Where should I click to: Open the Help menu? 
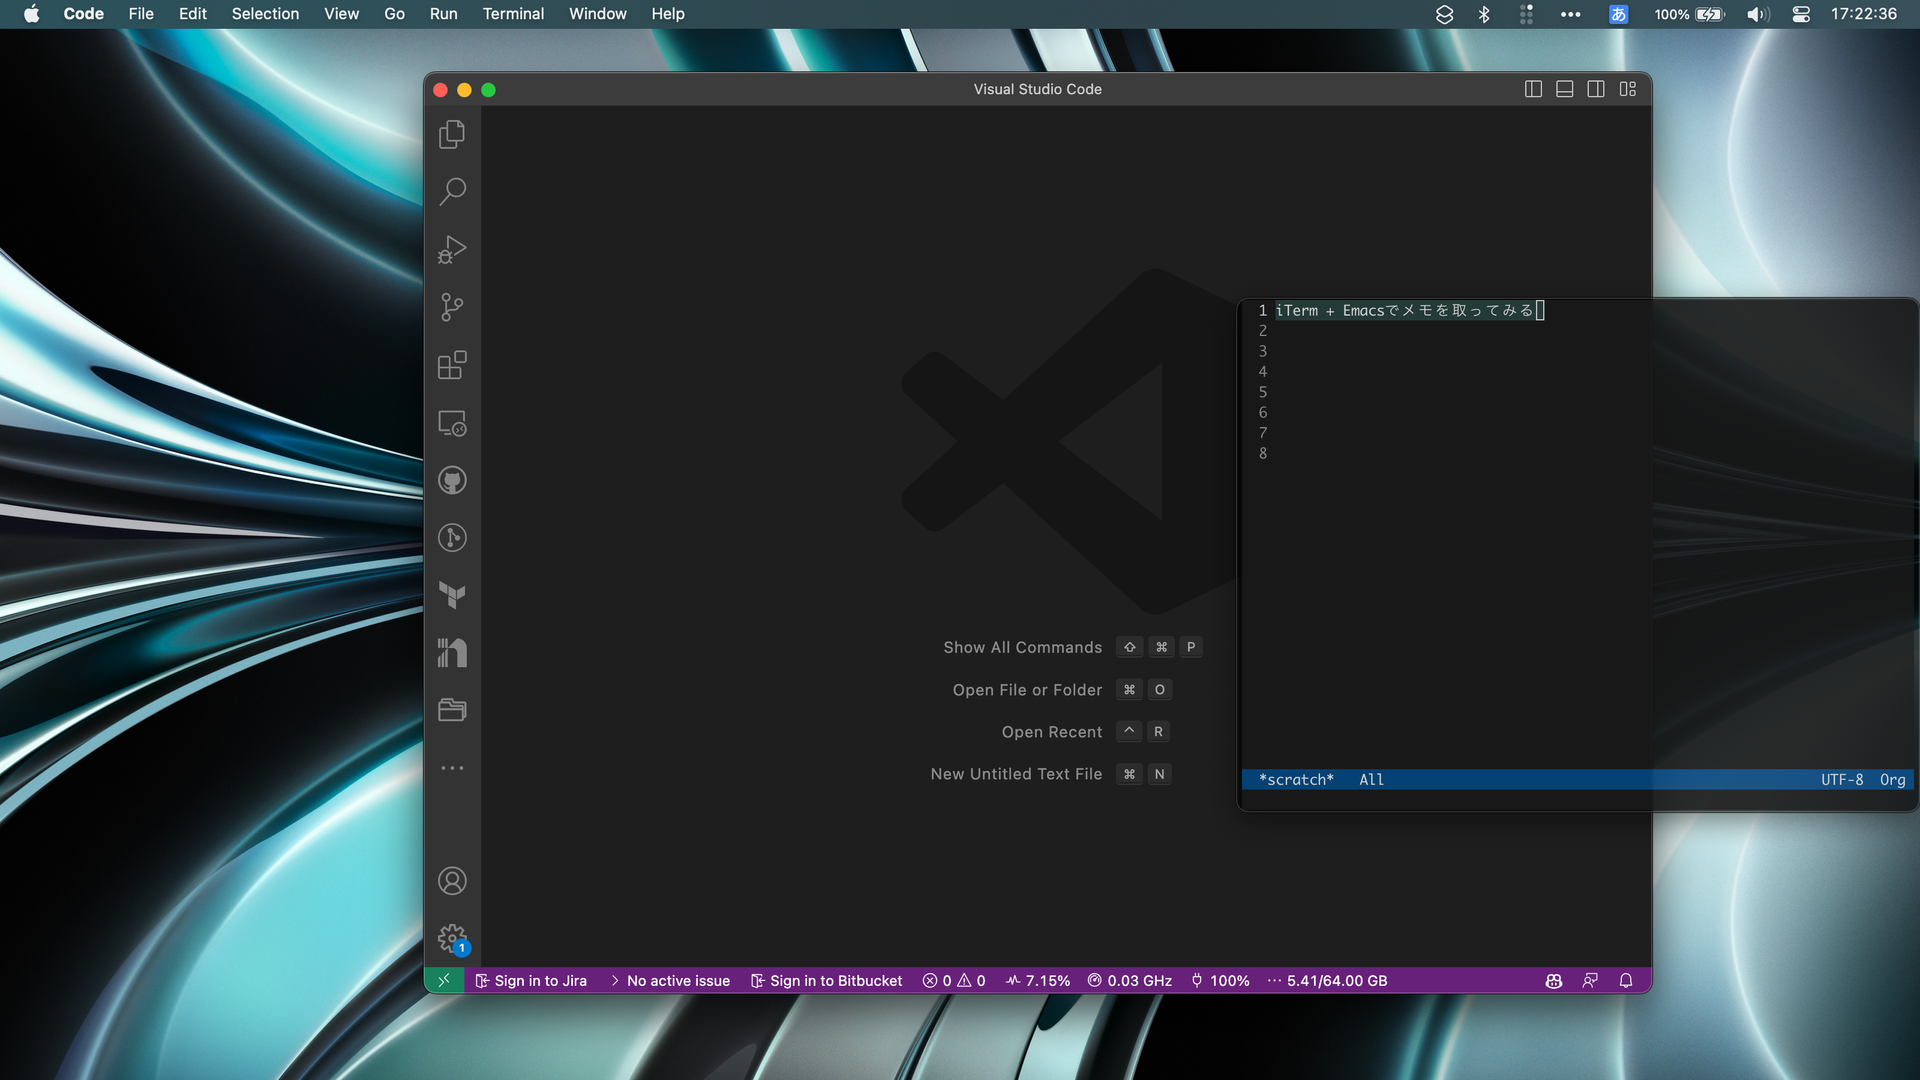coord(668,14)
